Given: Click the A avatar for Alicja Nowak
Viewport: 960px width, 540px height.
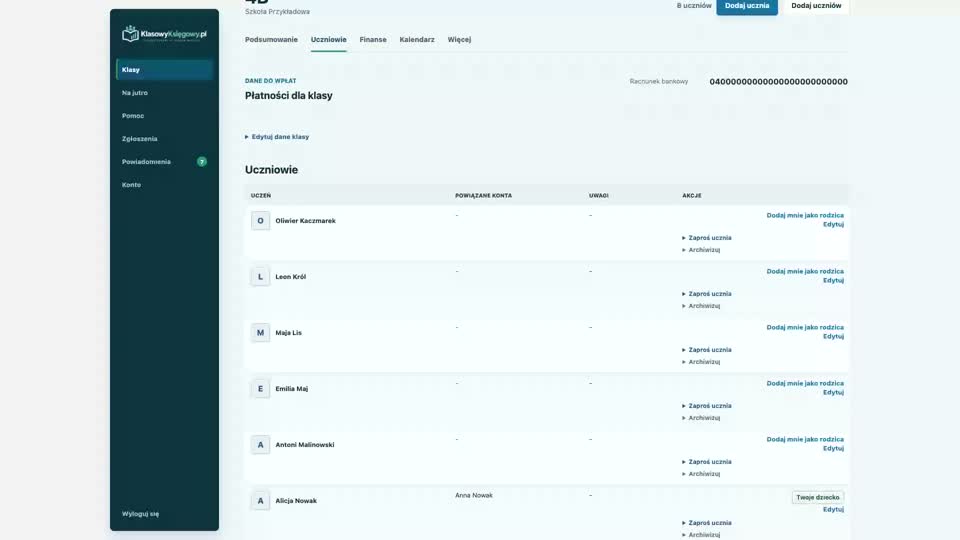Looking at the screenshot, I should pyautogui.click(x=260, y=501).
